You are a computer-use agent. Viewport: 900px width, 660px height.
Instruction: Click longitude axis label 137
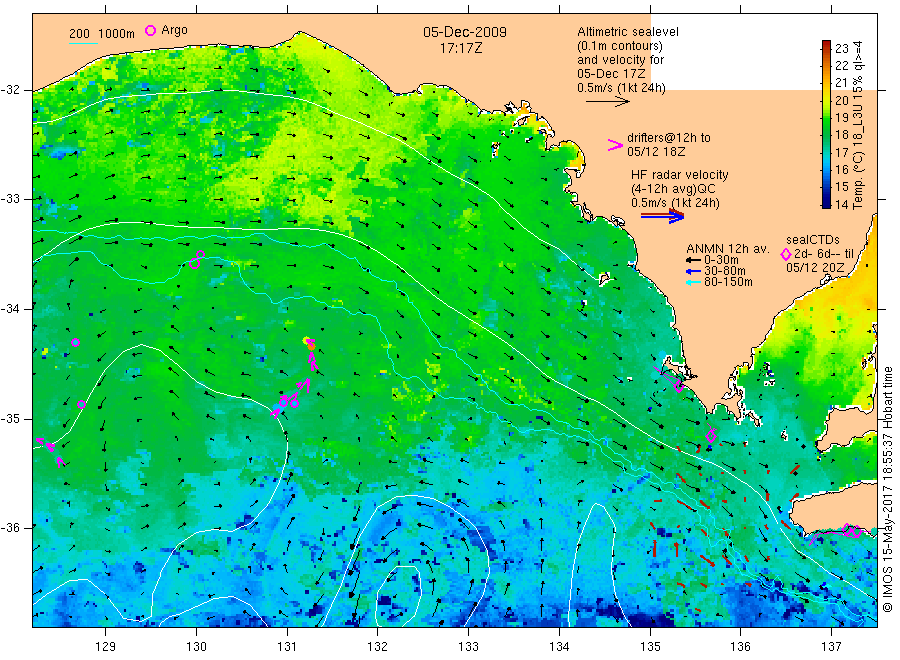[831, 647]
